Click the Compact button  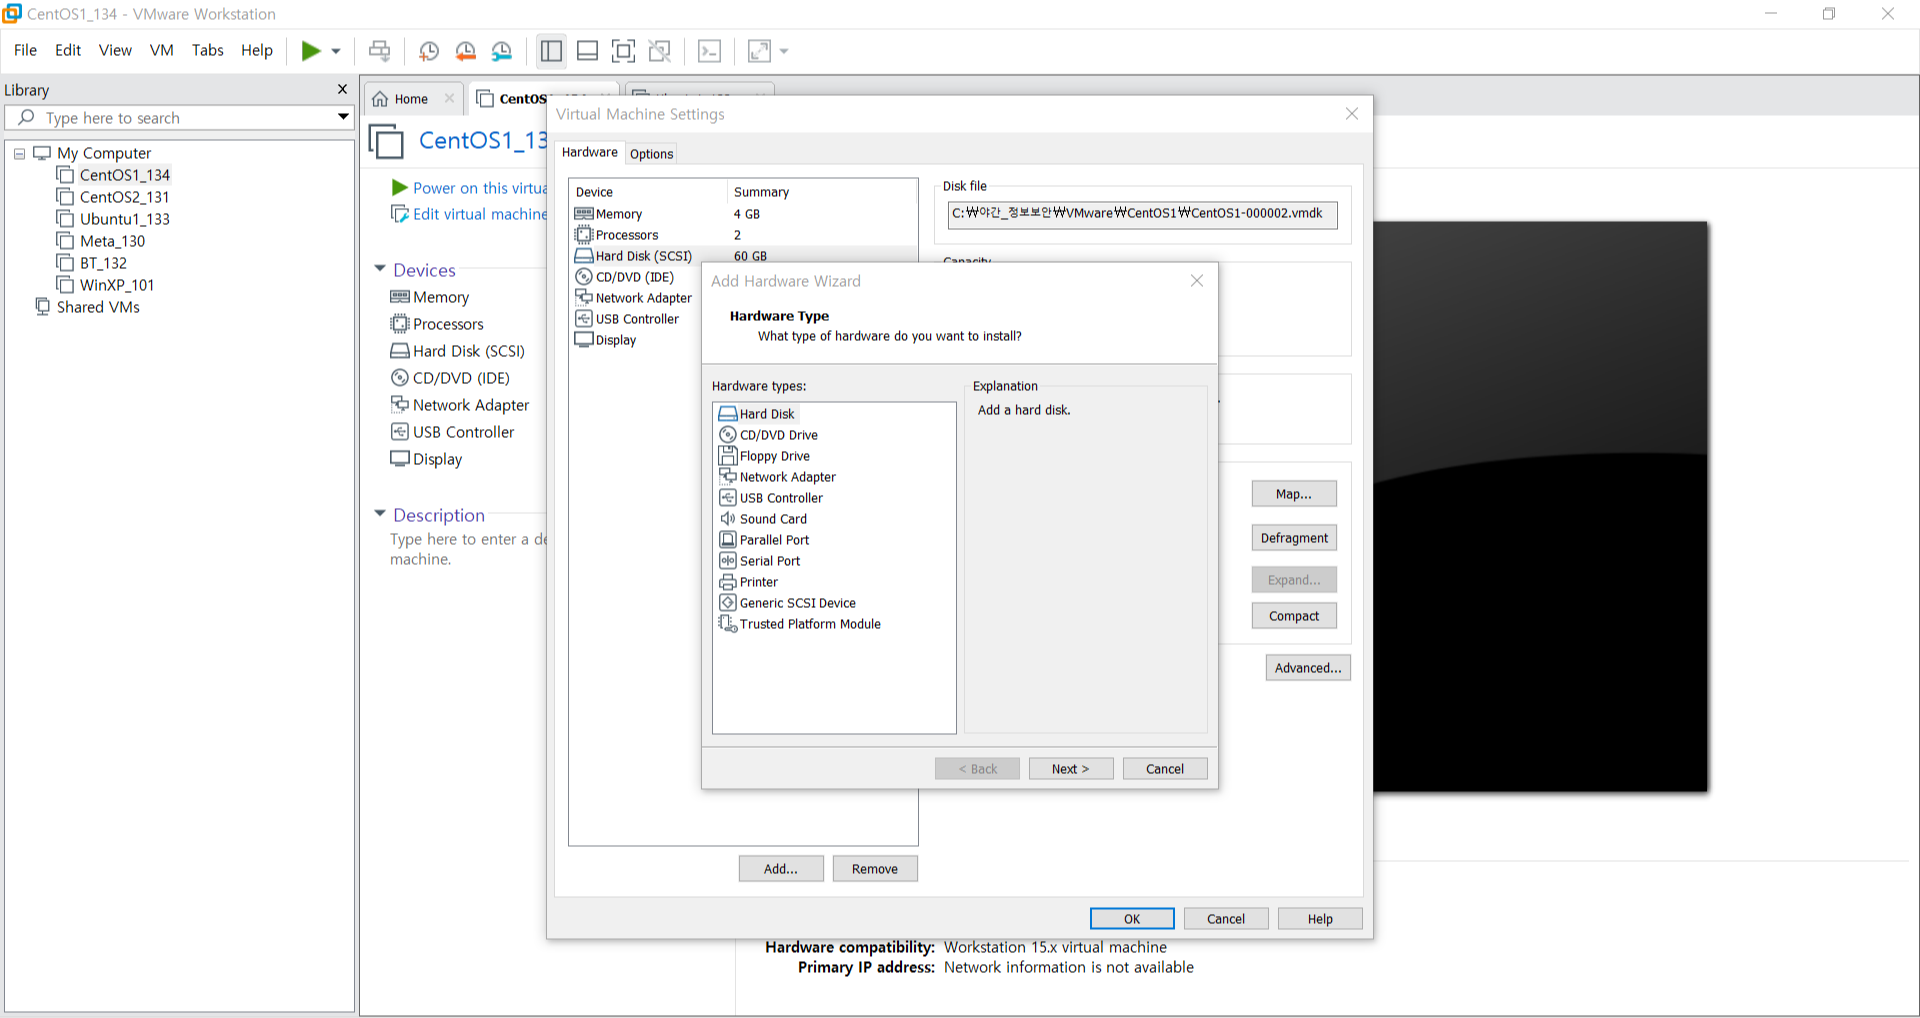pyautogui.click(x=1293, y=616)
